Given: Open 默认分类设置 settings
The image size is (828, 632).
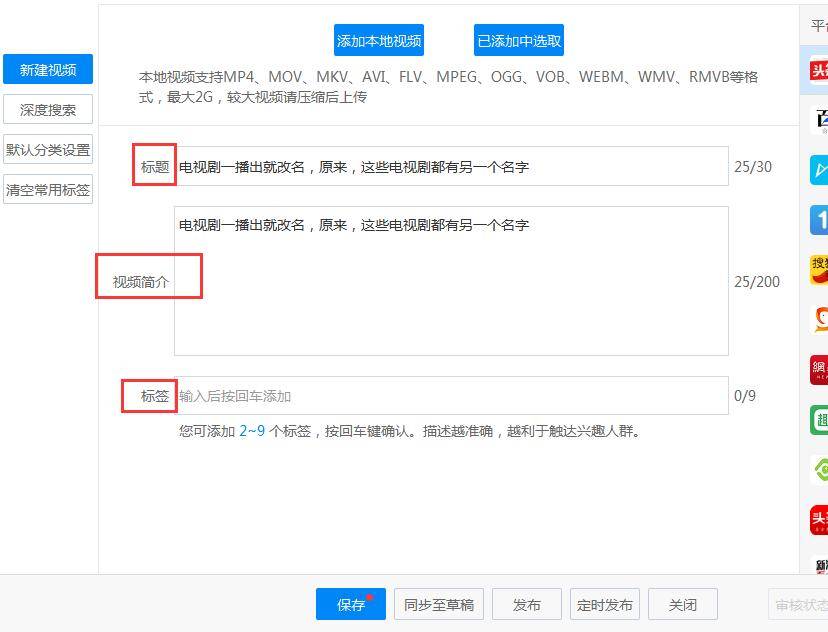Looking at the screenshot, I should pyautogui.click(x=48, y=150).
